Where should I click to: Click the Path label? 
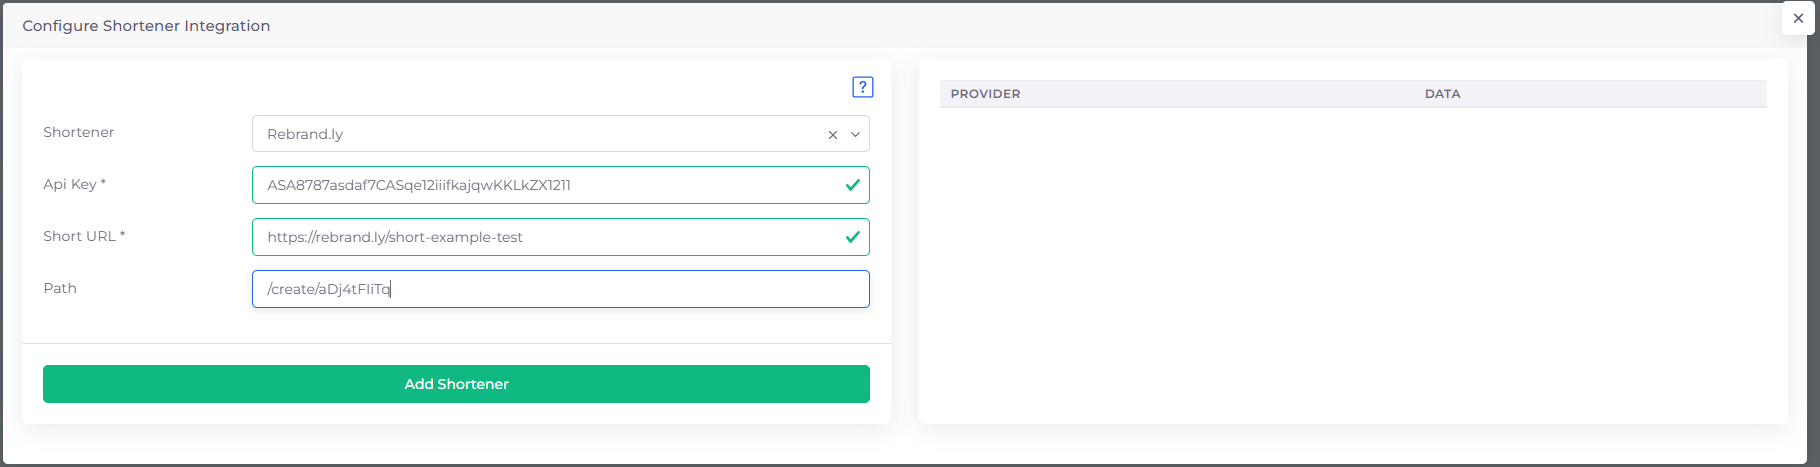[60, 288]
